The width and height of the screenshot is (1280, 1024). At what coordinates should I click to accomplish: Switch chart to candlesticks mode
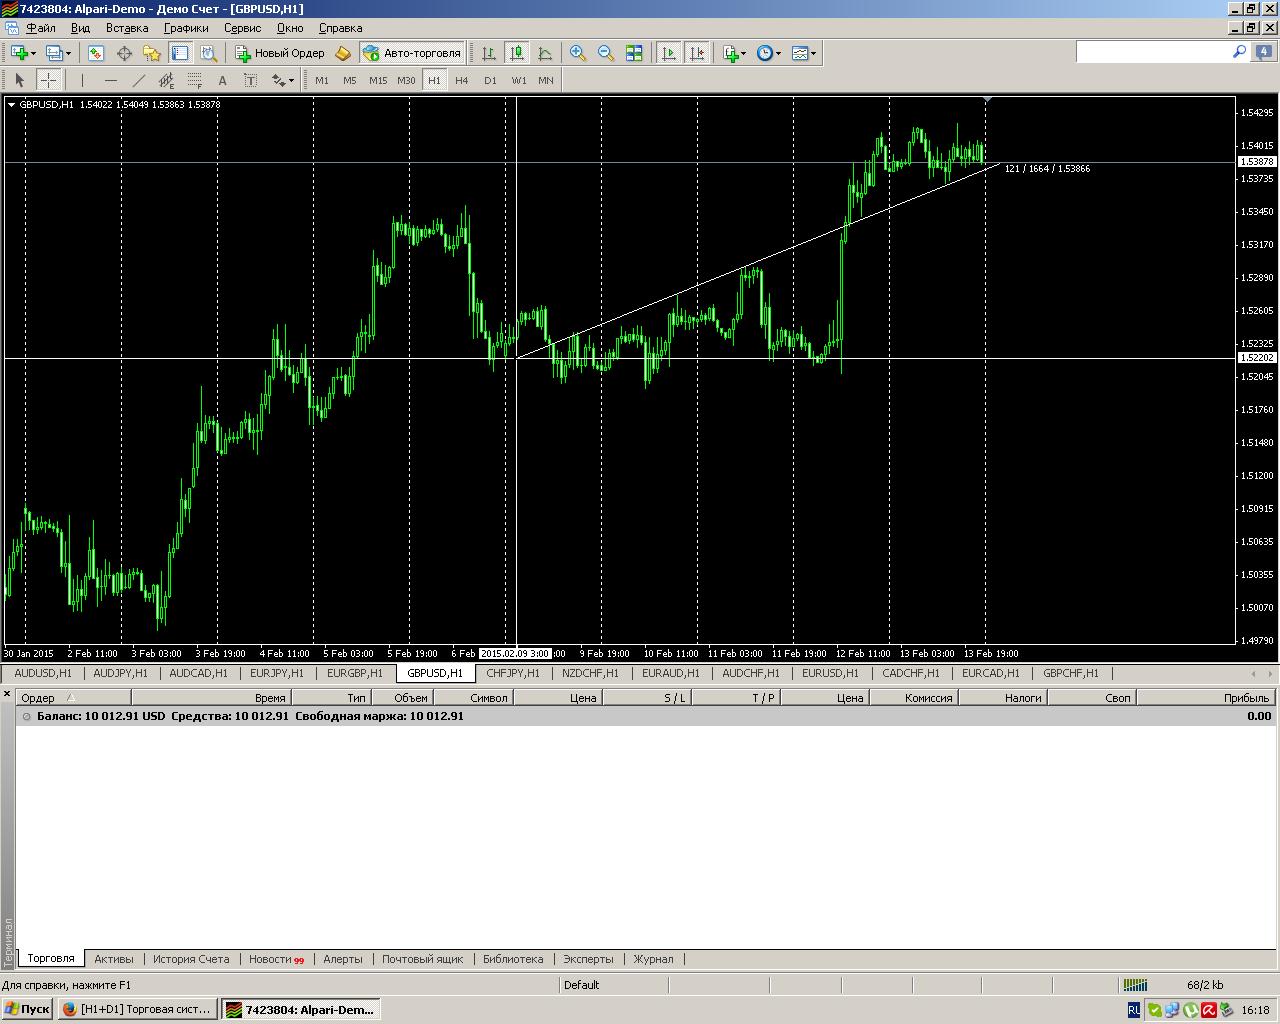click(x=517, y=53)
